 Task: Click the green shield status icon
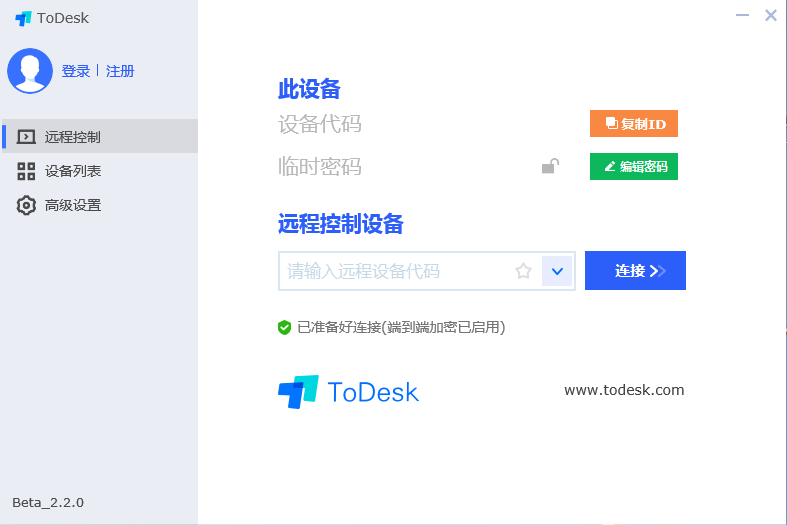pyautogui.click(x=285, y=327)
